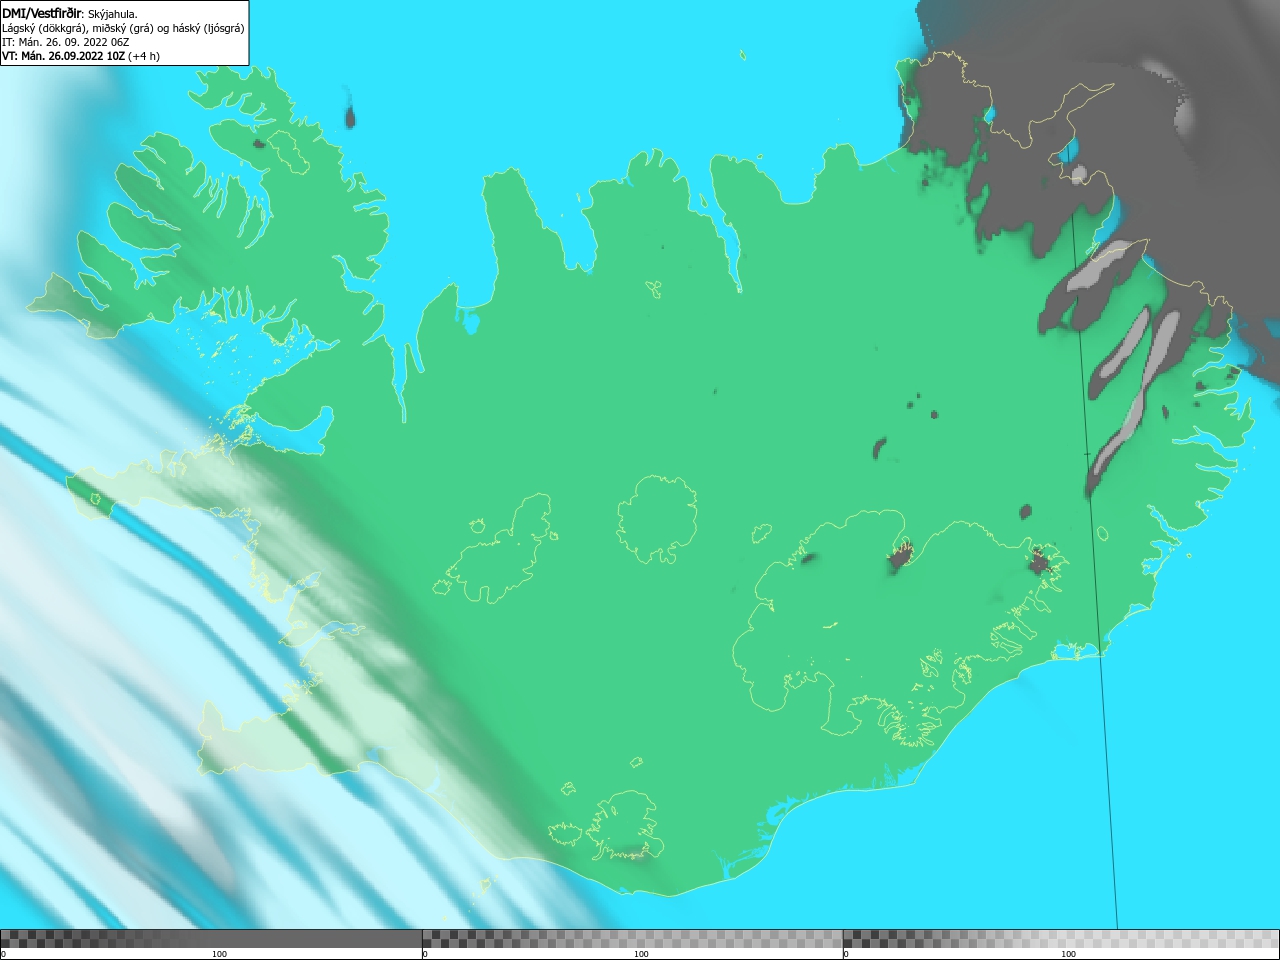Select the "VT: Mán. 26.09.2022 10Z (+4 h)" line
Viewport: 1280px width, 960px height.
pos(81,56)
